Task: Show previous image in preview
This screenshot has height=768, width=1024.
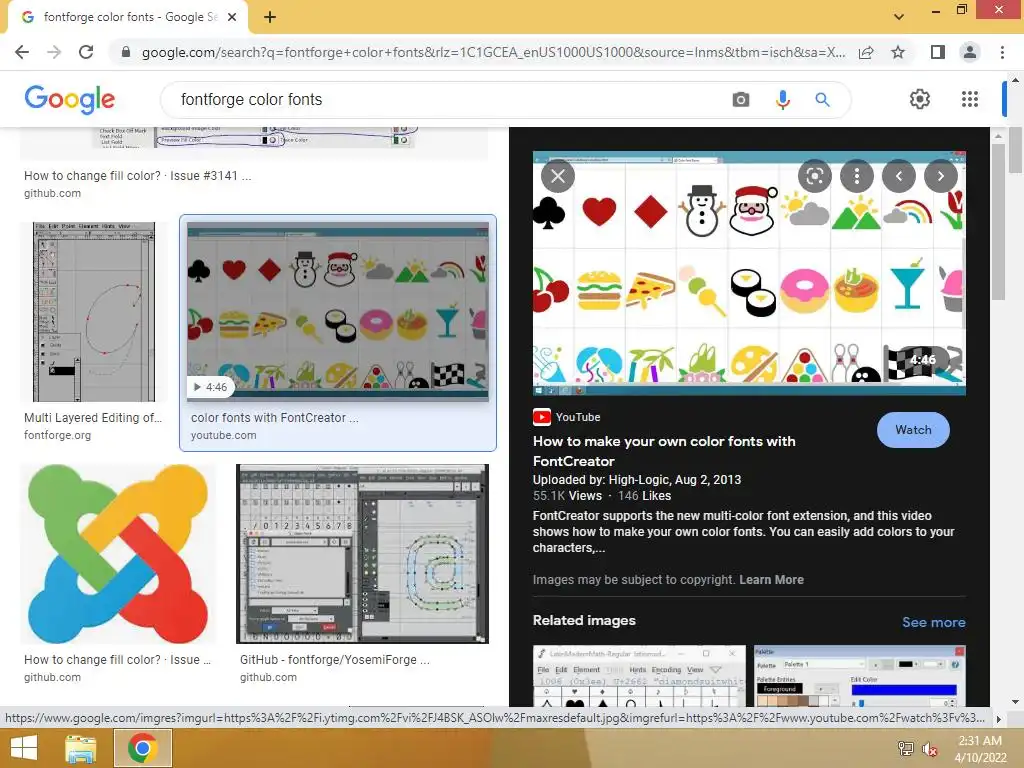Action: [x=899, y=176]
